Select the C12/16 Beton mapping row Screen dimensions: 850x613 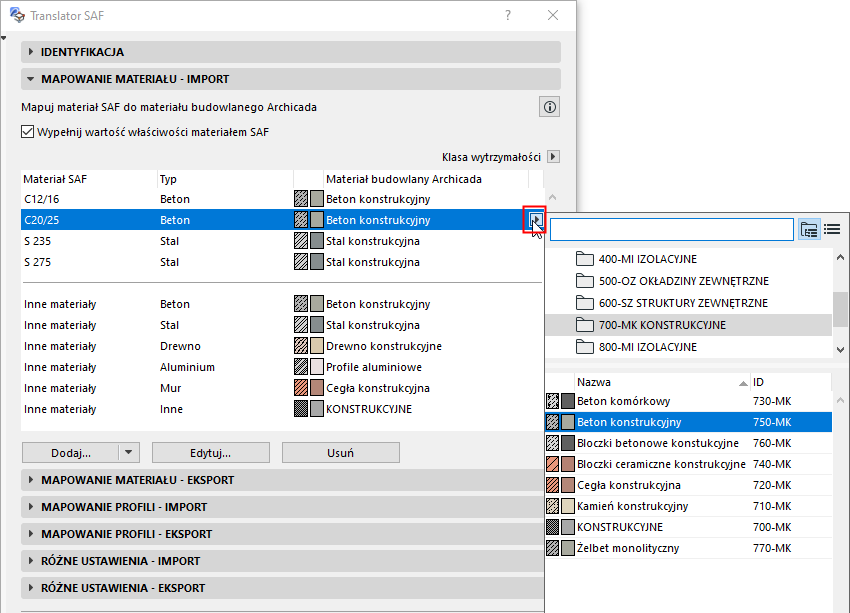tap(282, 199)
